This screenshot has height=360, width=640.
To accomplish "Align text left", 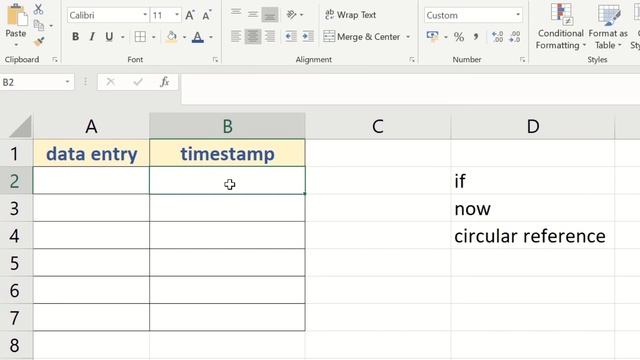I will coord(236,37).
